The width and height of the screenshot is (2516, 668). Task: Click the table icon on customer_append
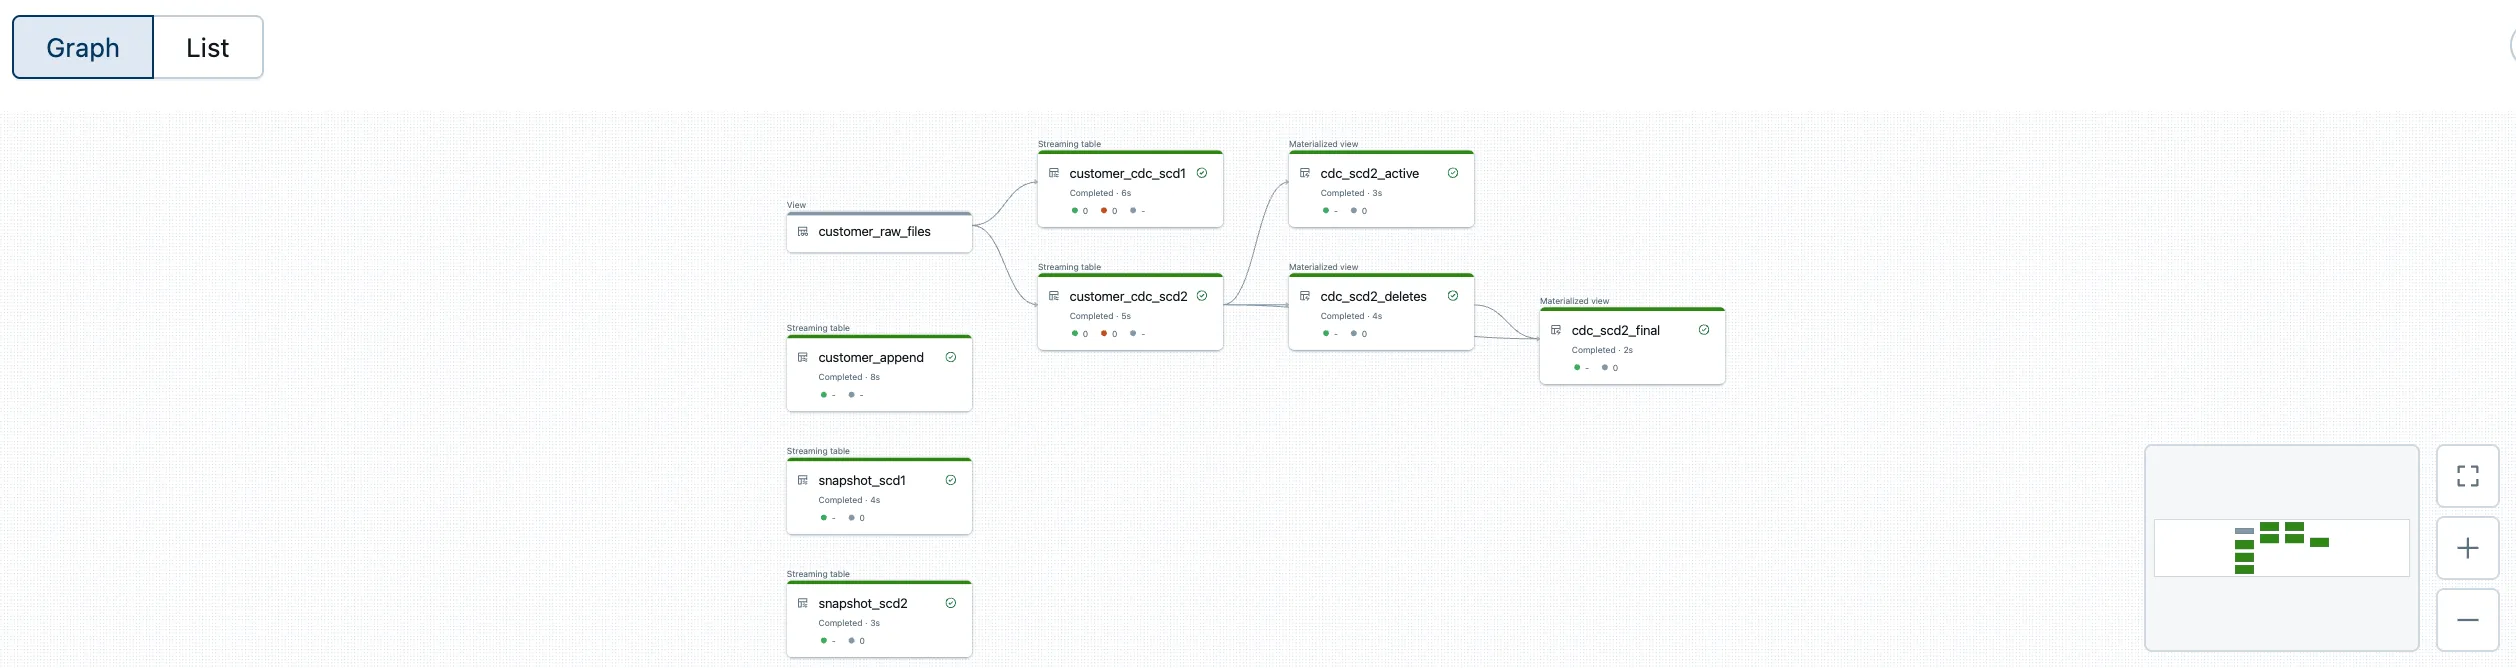tap(803, 357)
